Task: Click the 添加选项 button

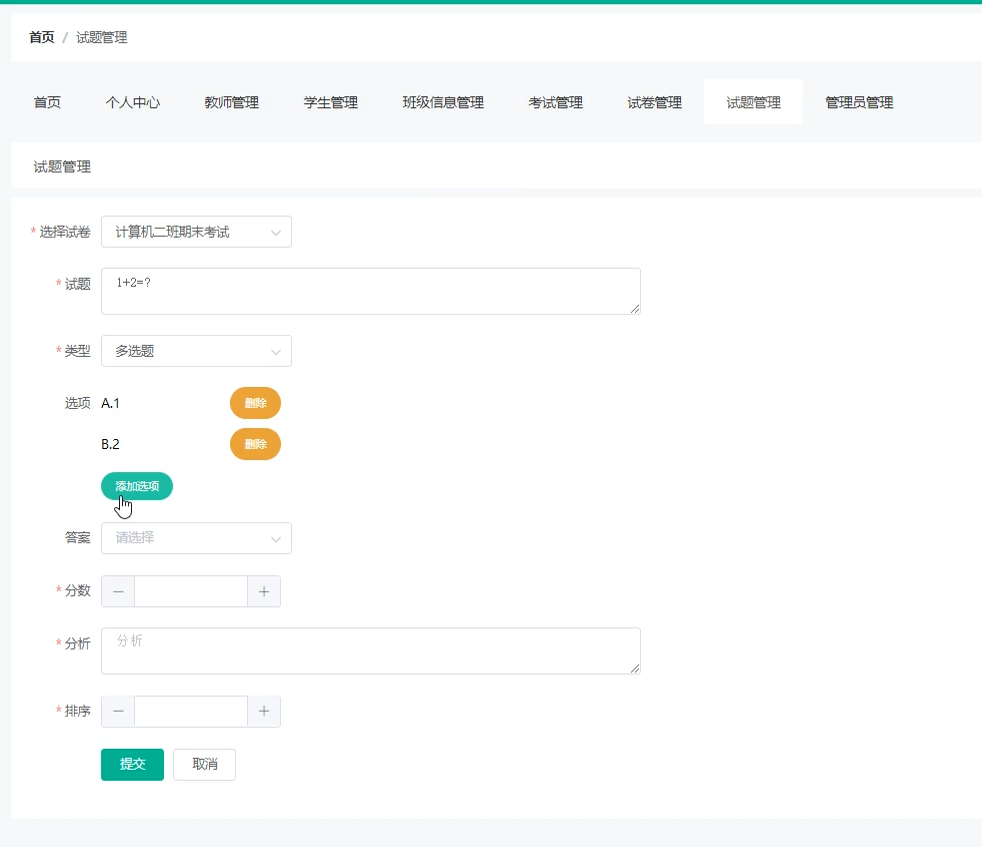Action: [137, 486]
